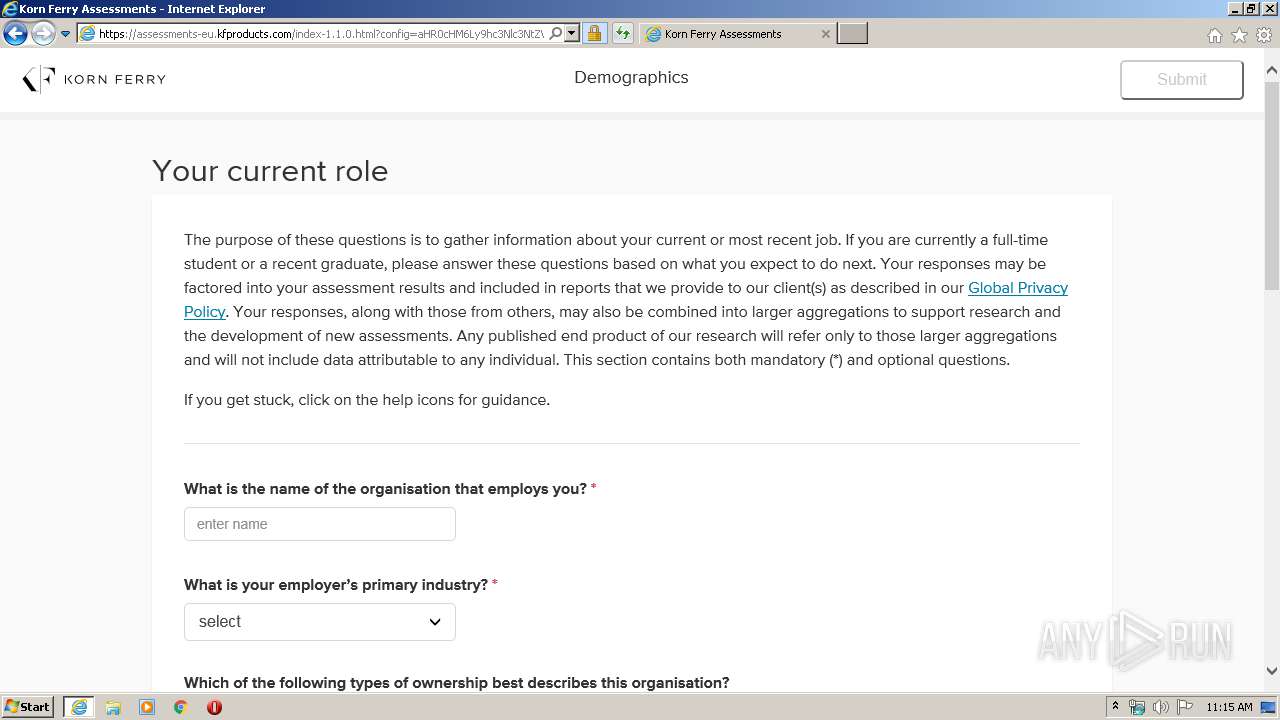Launch Chrome from the taskbar
Screen dimensions: 1280x720
(x=181, y=707)
